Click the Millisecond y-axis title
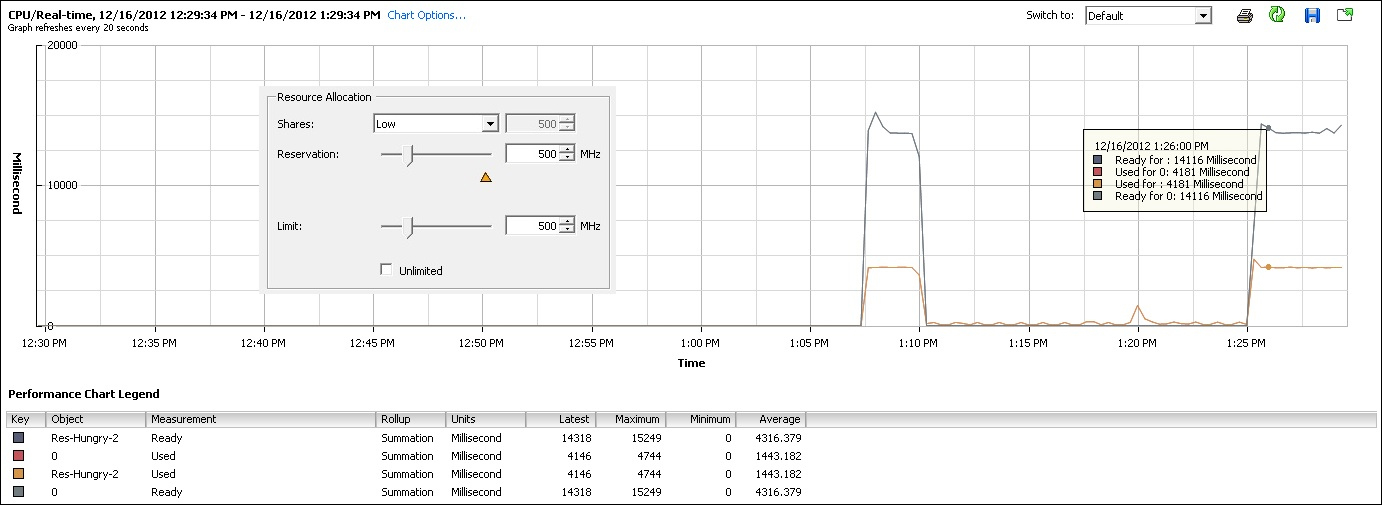This screenshot has width=1382, height=505. pos(17,185)
